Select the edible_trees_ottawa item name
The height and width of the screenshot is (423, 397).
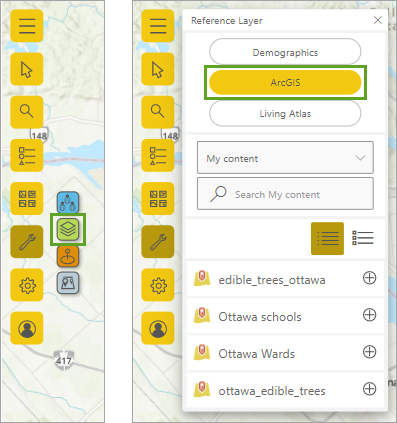[x=272, y=280]
